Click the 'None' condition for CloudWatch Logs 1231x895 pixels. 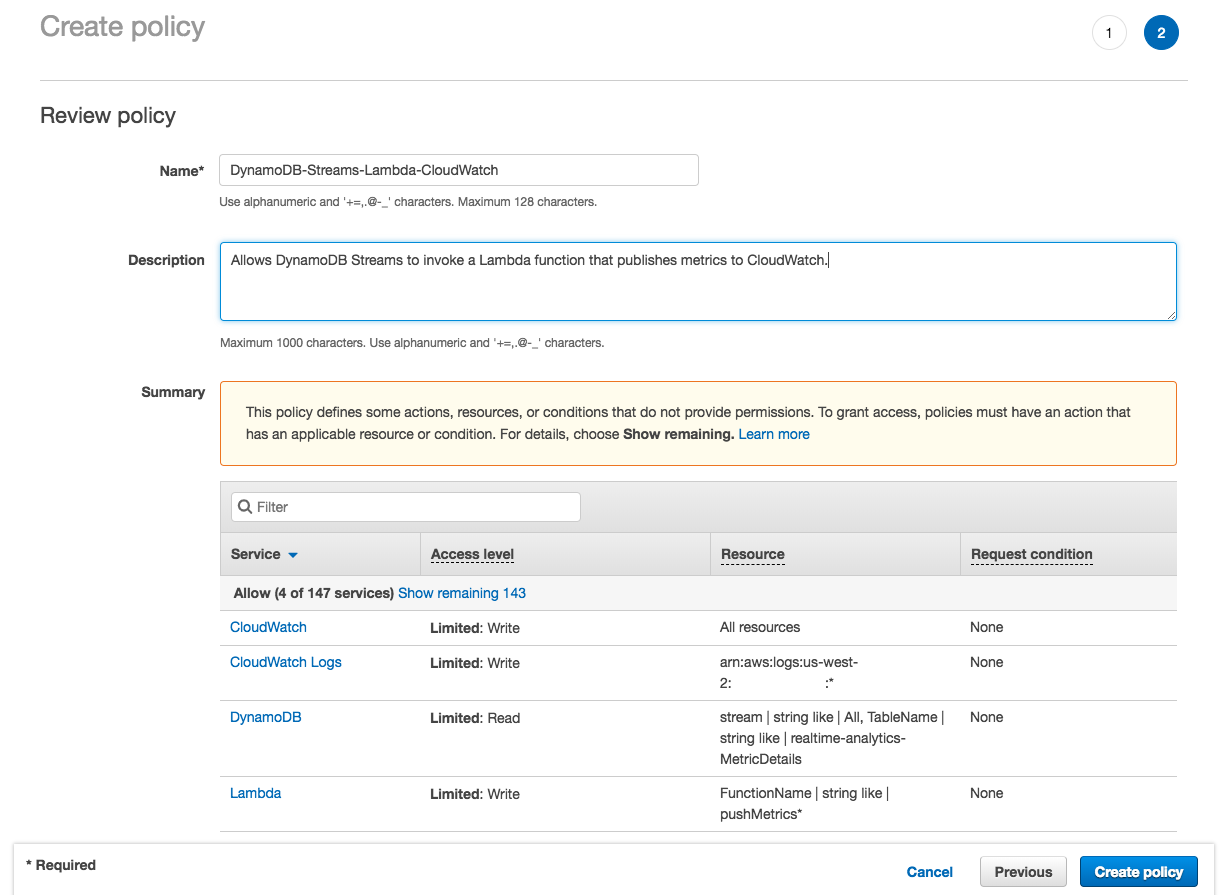(x=986, y=662)
